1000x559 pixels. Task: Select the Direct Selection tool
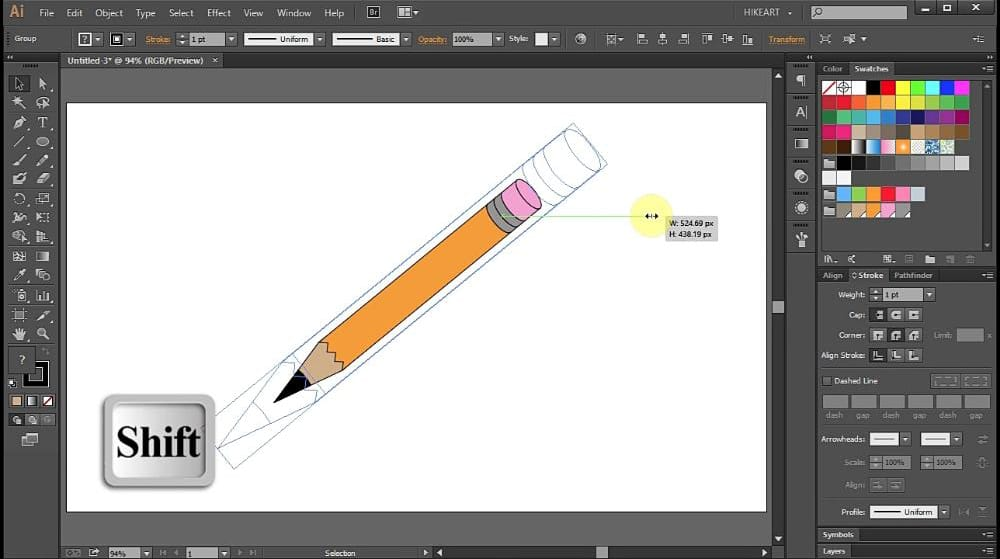coord(43,83)
